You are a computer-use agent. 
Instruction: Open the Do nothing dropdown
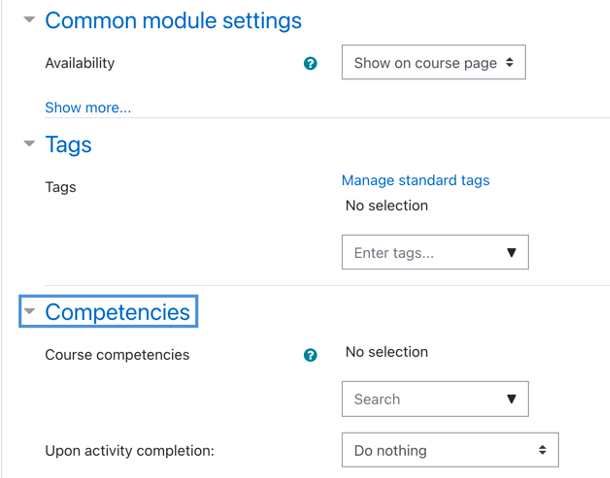coord(450,450)
